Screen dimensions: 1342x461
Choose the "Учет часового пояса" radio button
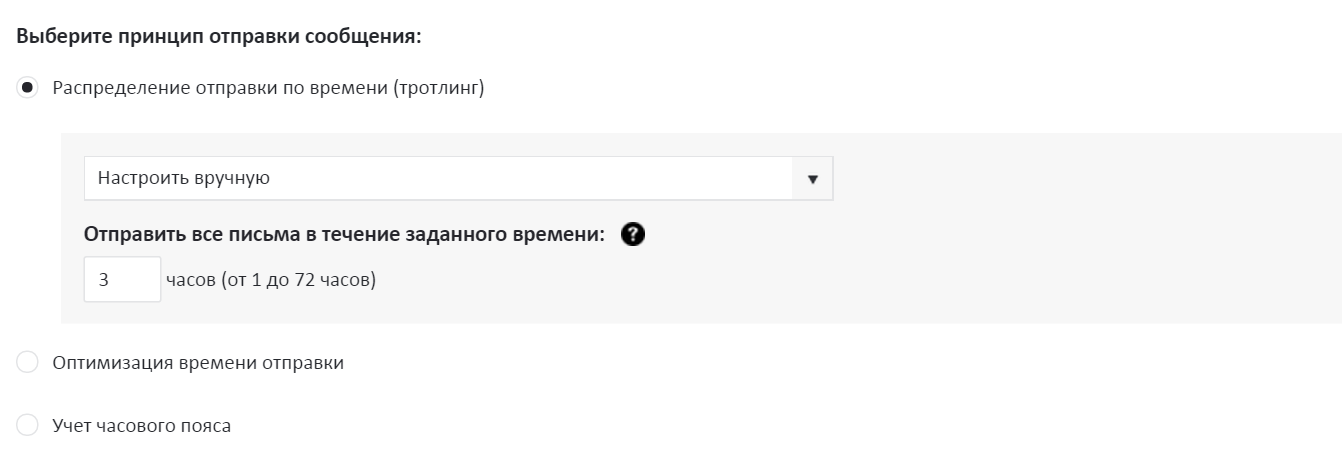point(28,426)
